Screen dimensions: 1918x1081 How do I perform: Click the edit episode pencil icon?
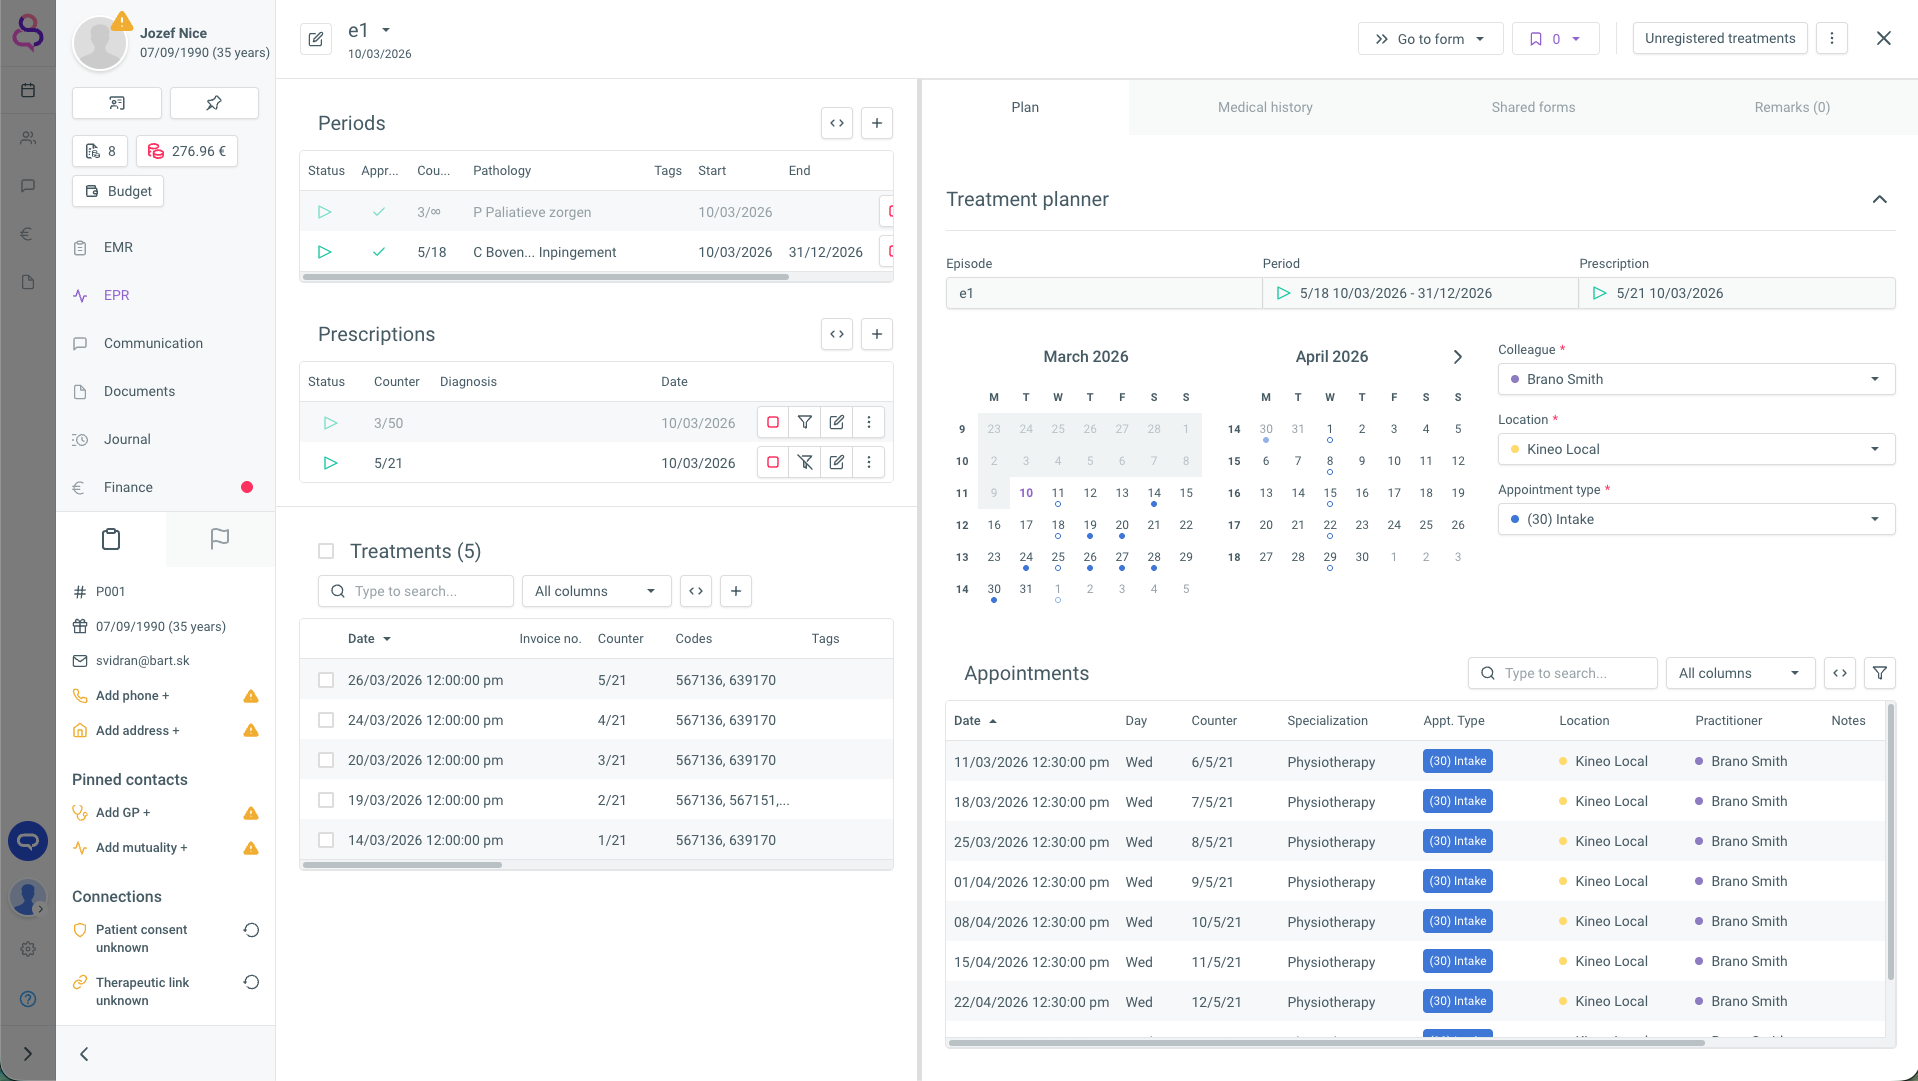click(x=316, y=39)
